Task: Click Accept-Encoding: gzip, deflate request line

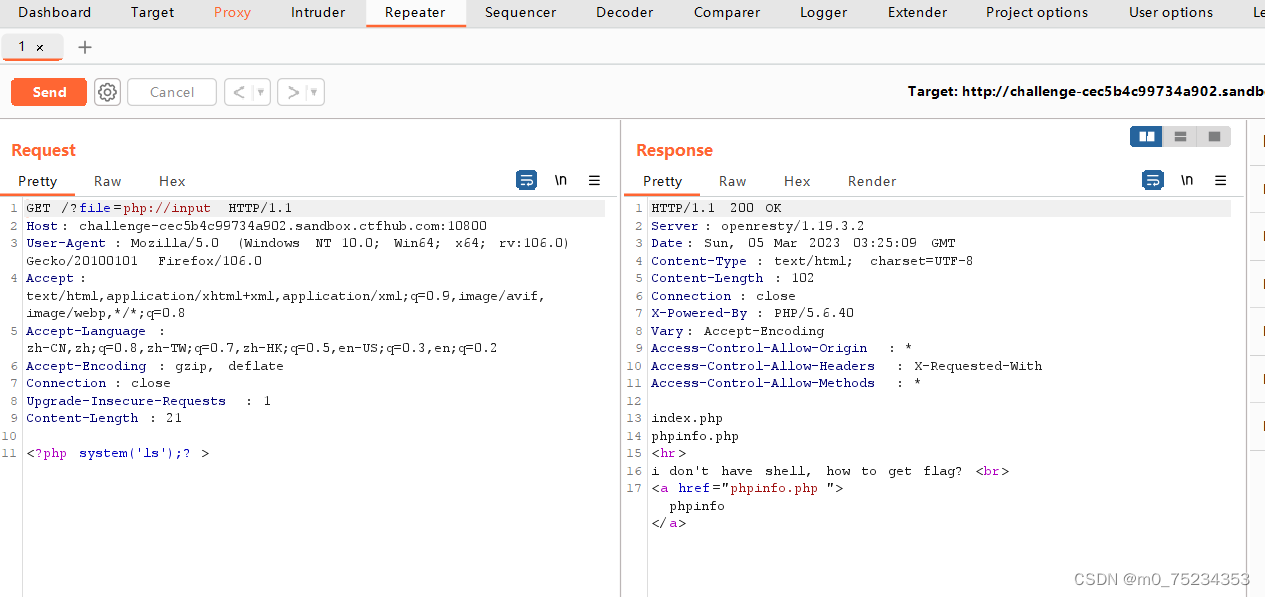Action: [154, 366]
